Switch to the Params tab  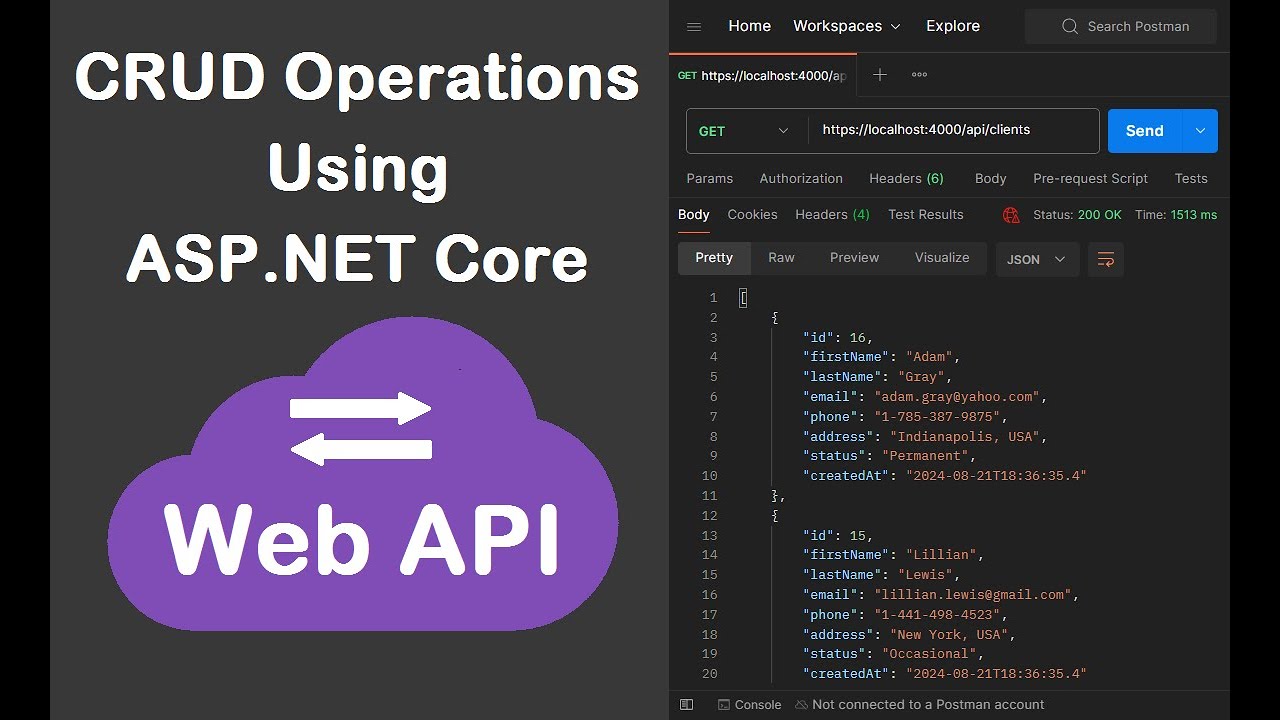tap(710, 178)
